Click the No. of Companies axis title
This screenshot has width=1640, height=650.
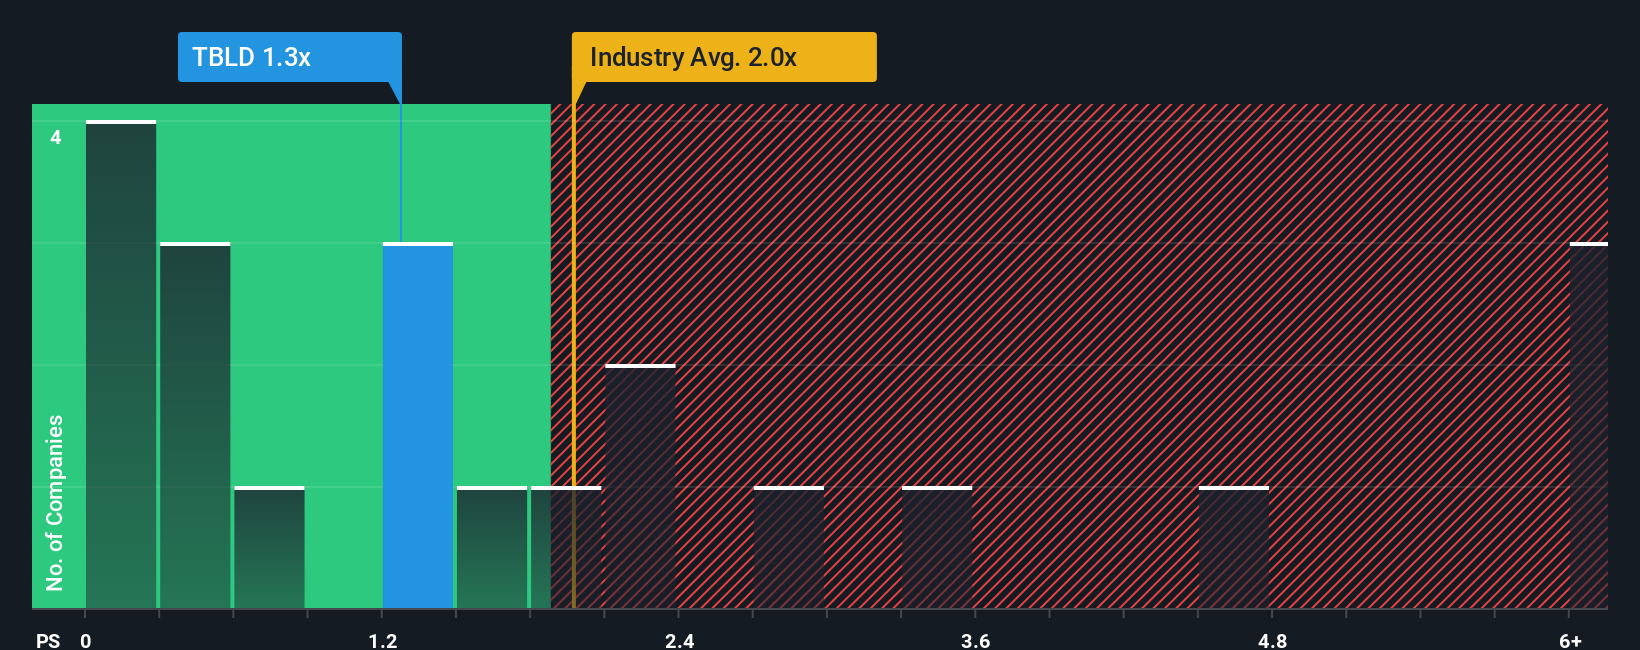(55, 503)
